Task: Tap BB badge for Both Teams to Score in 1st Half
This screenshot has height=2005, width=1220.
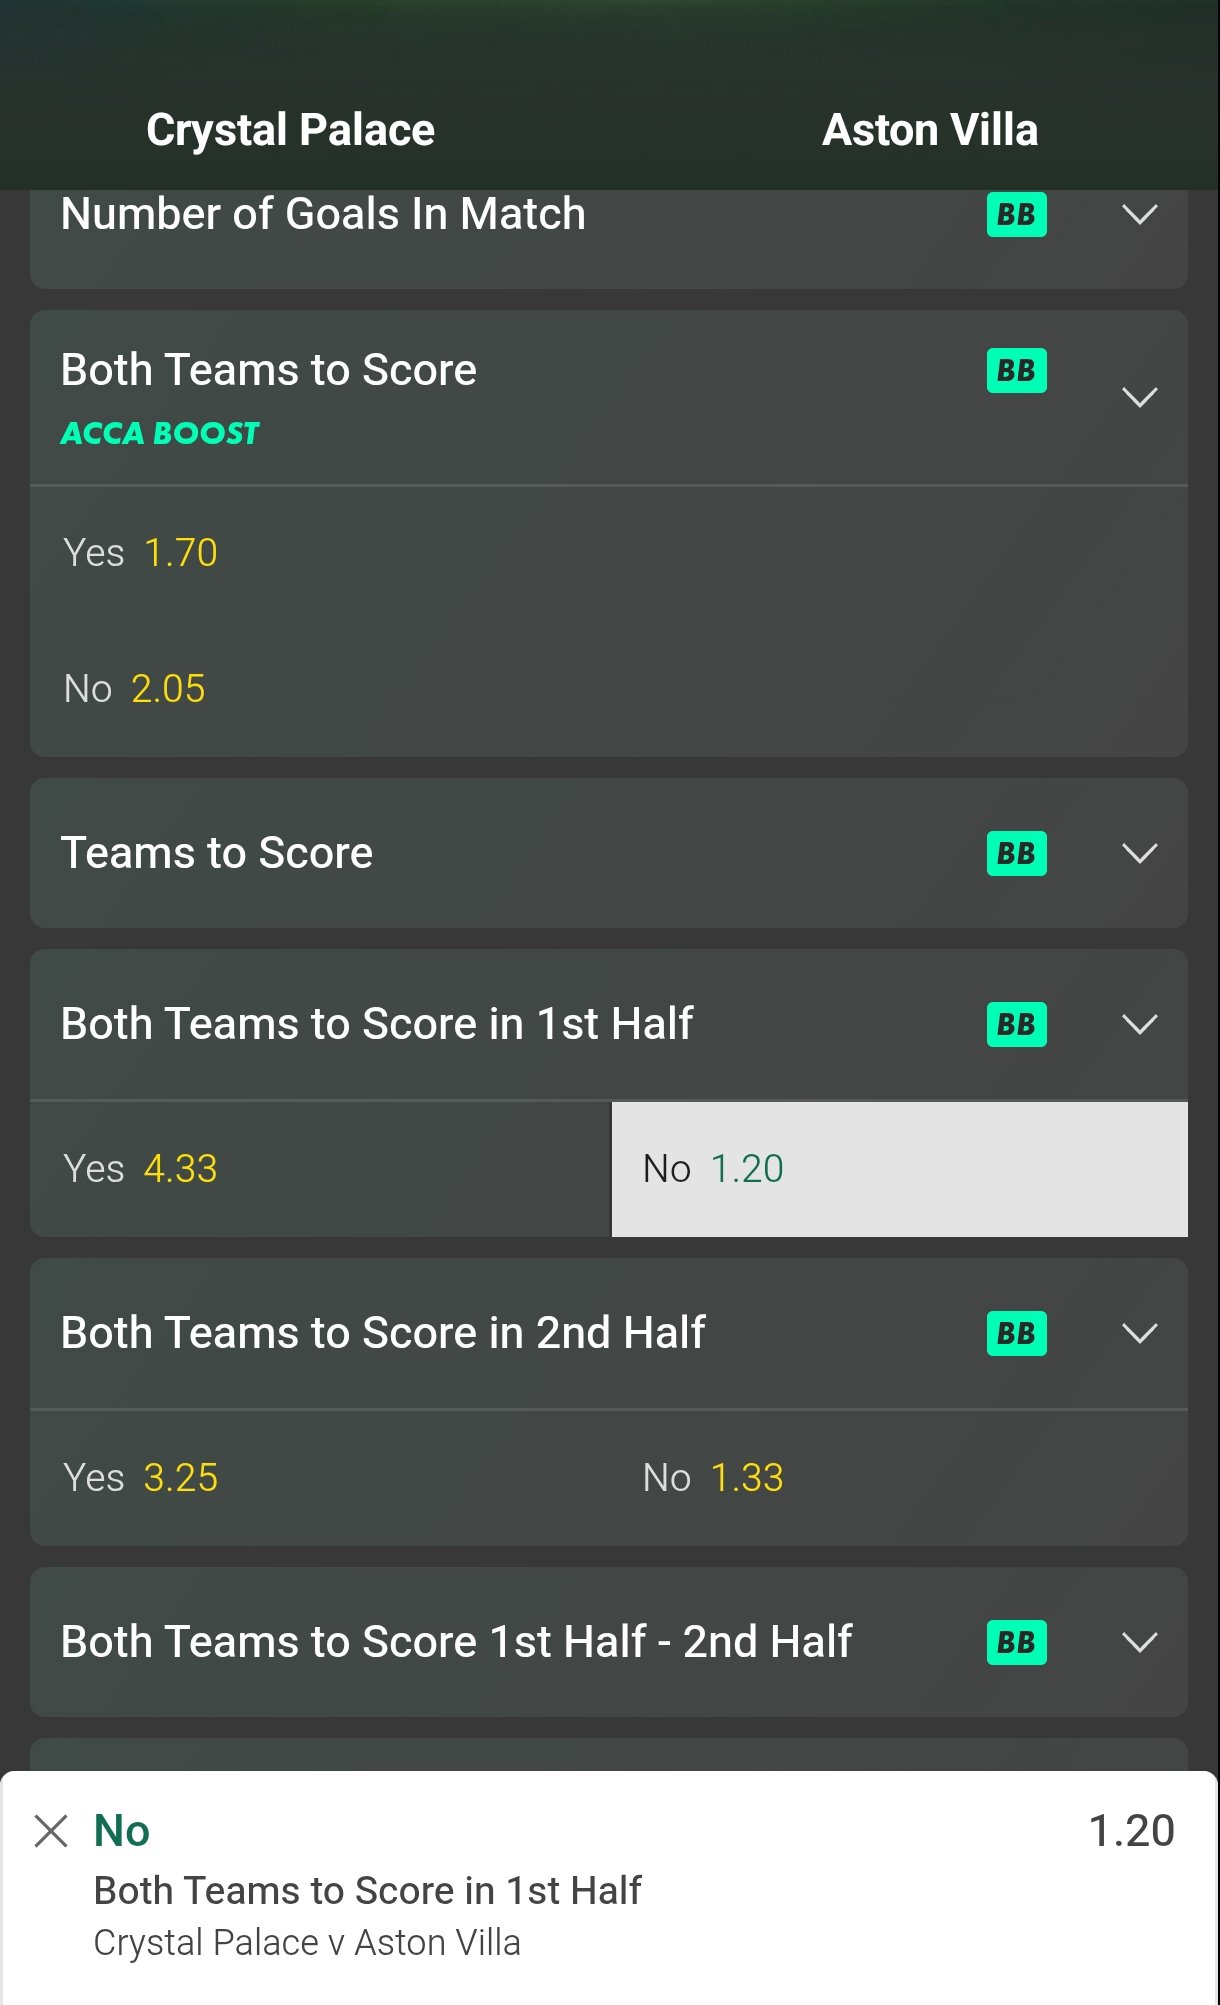Action: coord(1016,1025)
